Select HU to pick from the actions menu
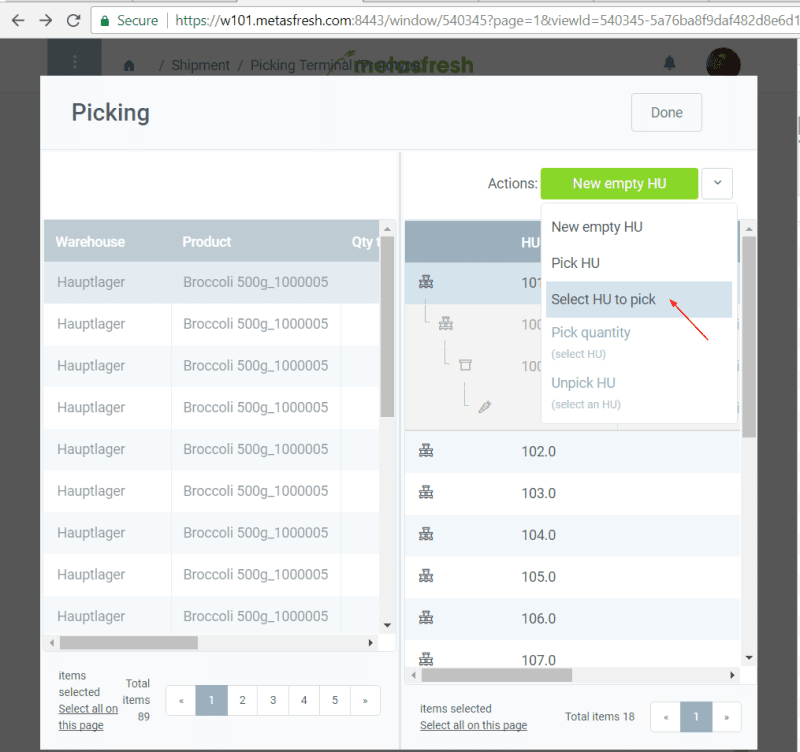Viewport: 800px width, 752px height. pyautogui.click(x=602, y=299)
